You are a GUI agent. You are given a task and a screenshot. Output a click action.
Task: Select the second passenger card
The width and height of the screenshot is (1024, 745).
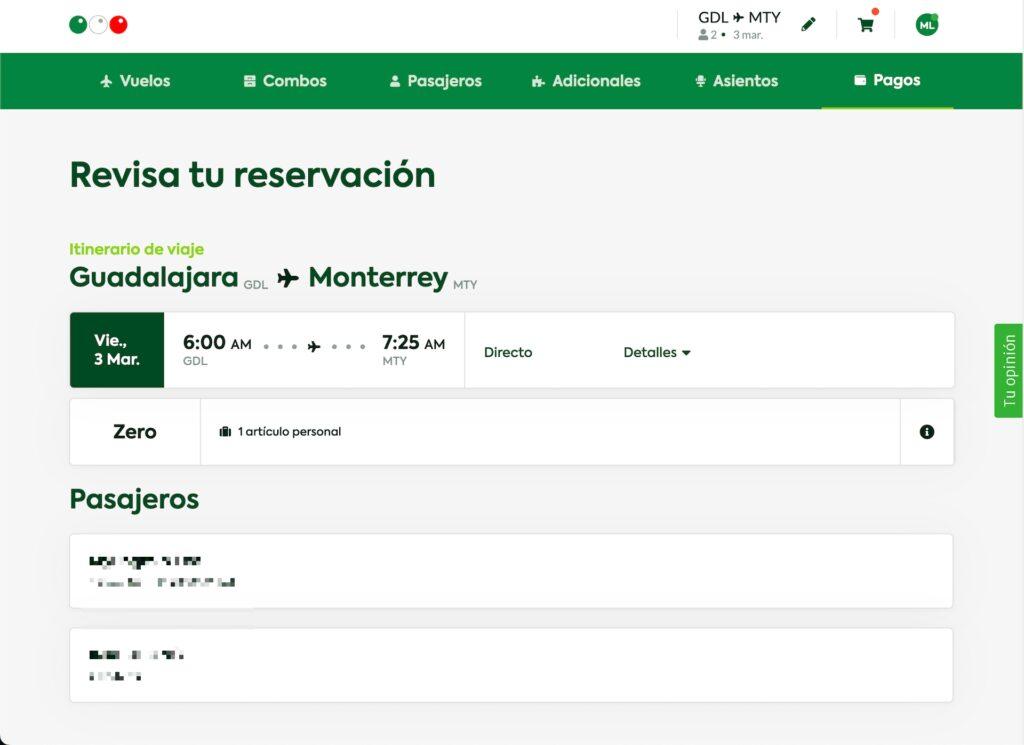[x=511, y=665]
